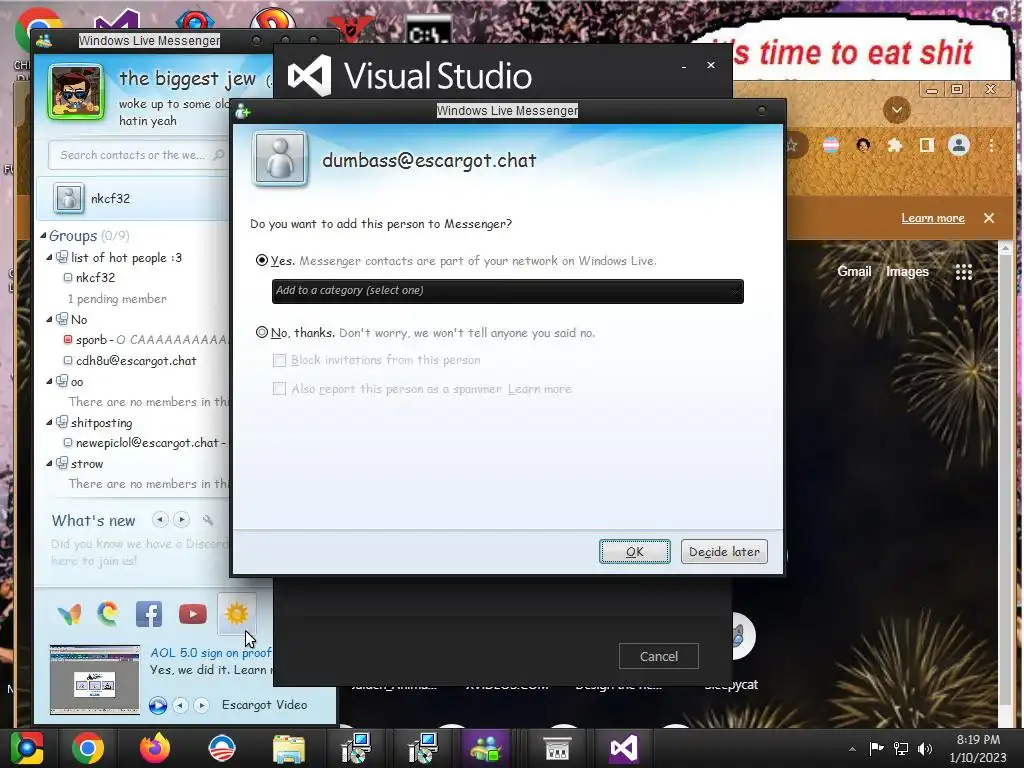1024x768 pixels.
Task: Click the YouTube icon in Messenger
Action: click(193, 614)
